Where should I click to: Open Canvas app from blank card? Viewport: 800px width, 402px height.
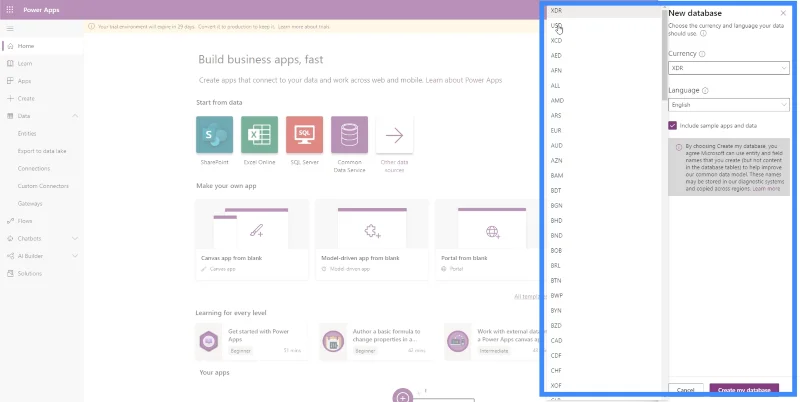click(x=252, y=240)
